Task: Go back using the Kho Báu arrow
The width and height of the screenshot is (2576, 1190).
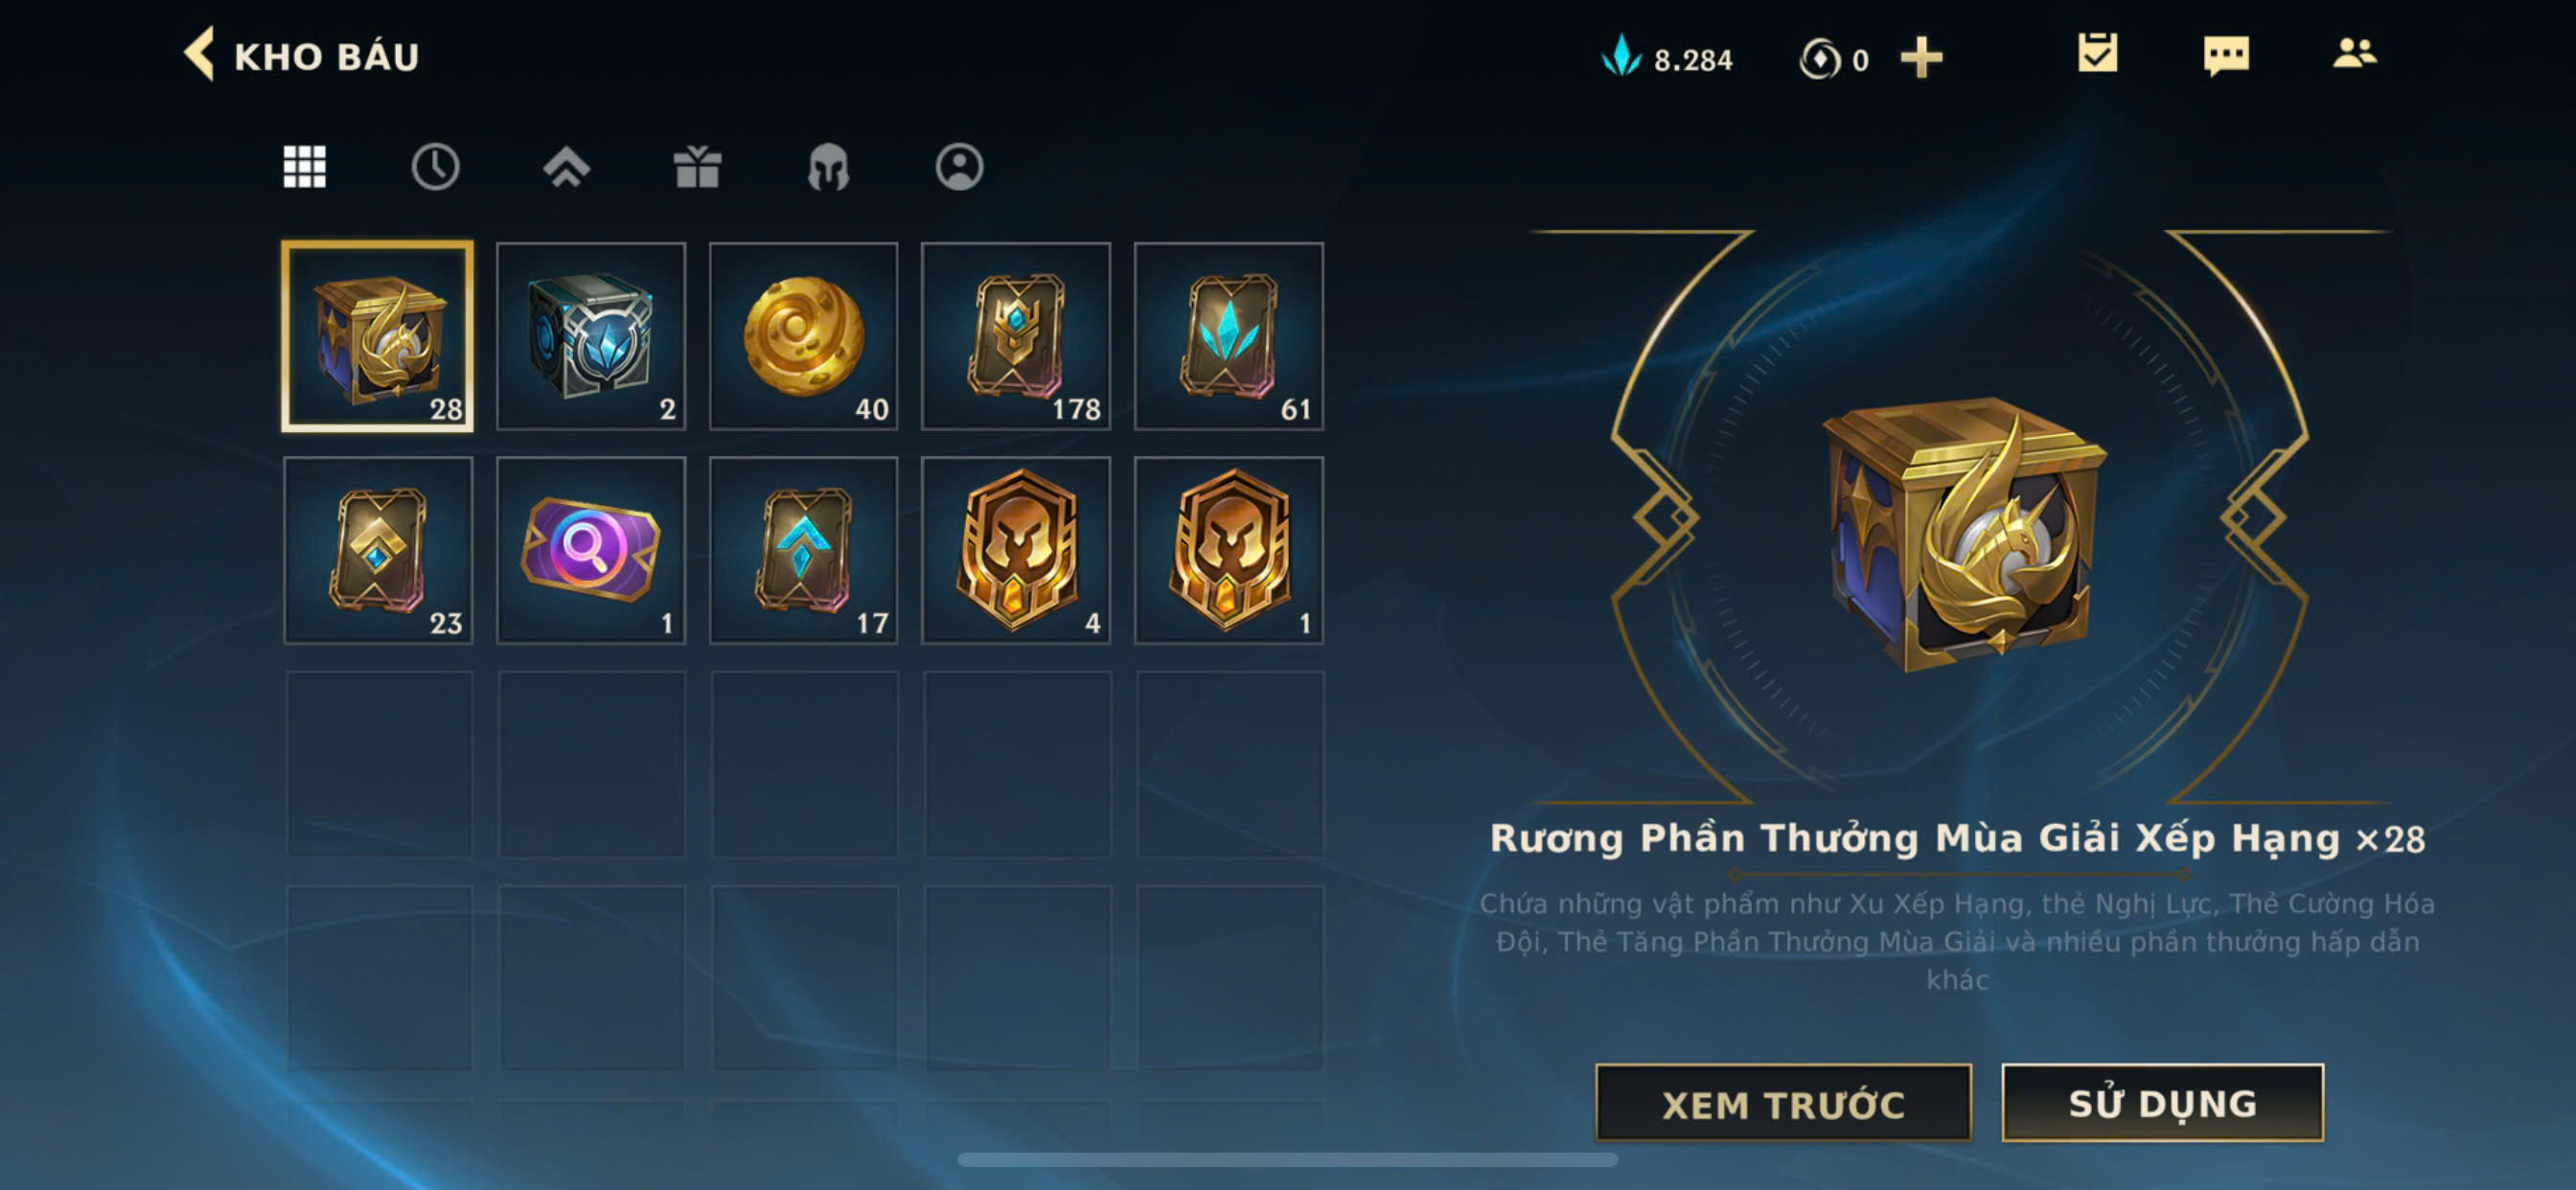Action: (199, 55)
